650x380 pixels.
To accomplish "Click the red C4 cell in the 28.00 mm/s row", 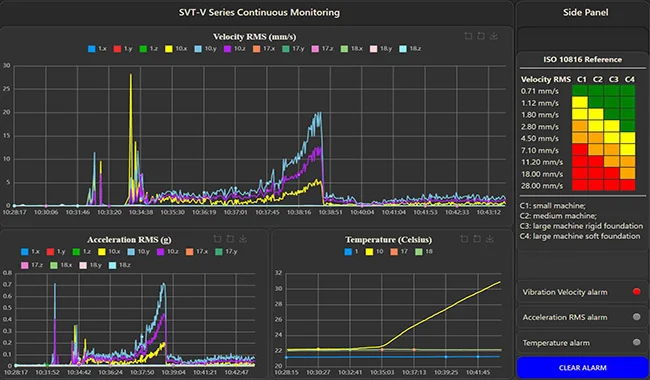I will [628, 185].
